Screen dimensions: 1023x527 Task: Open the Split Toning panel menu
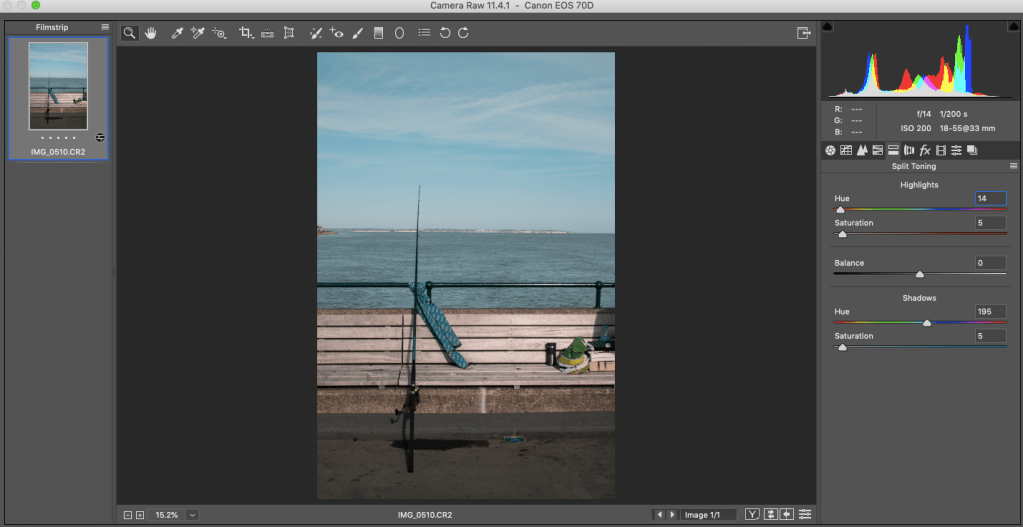(1013, 166)
